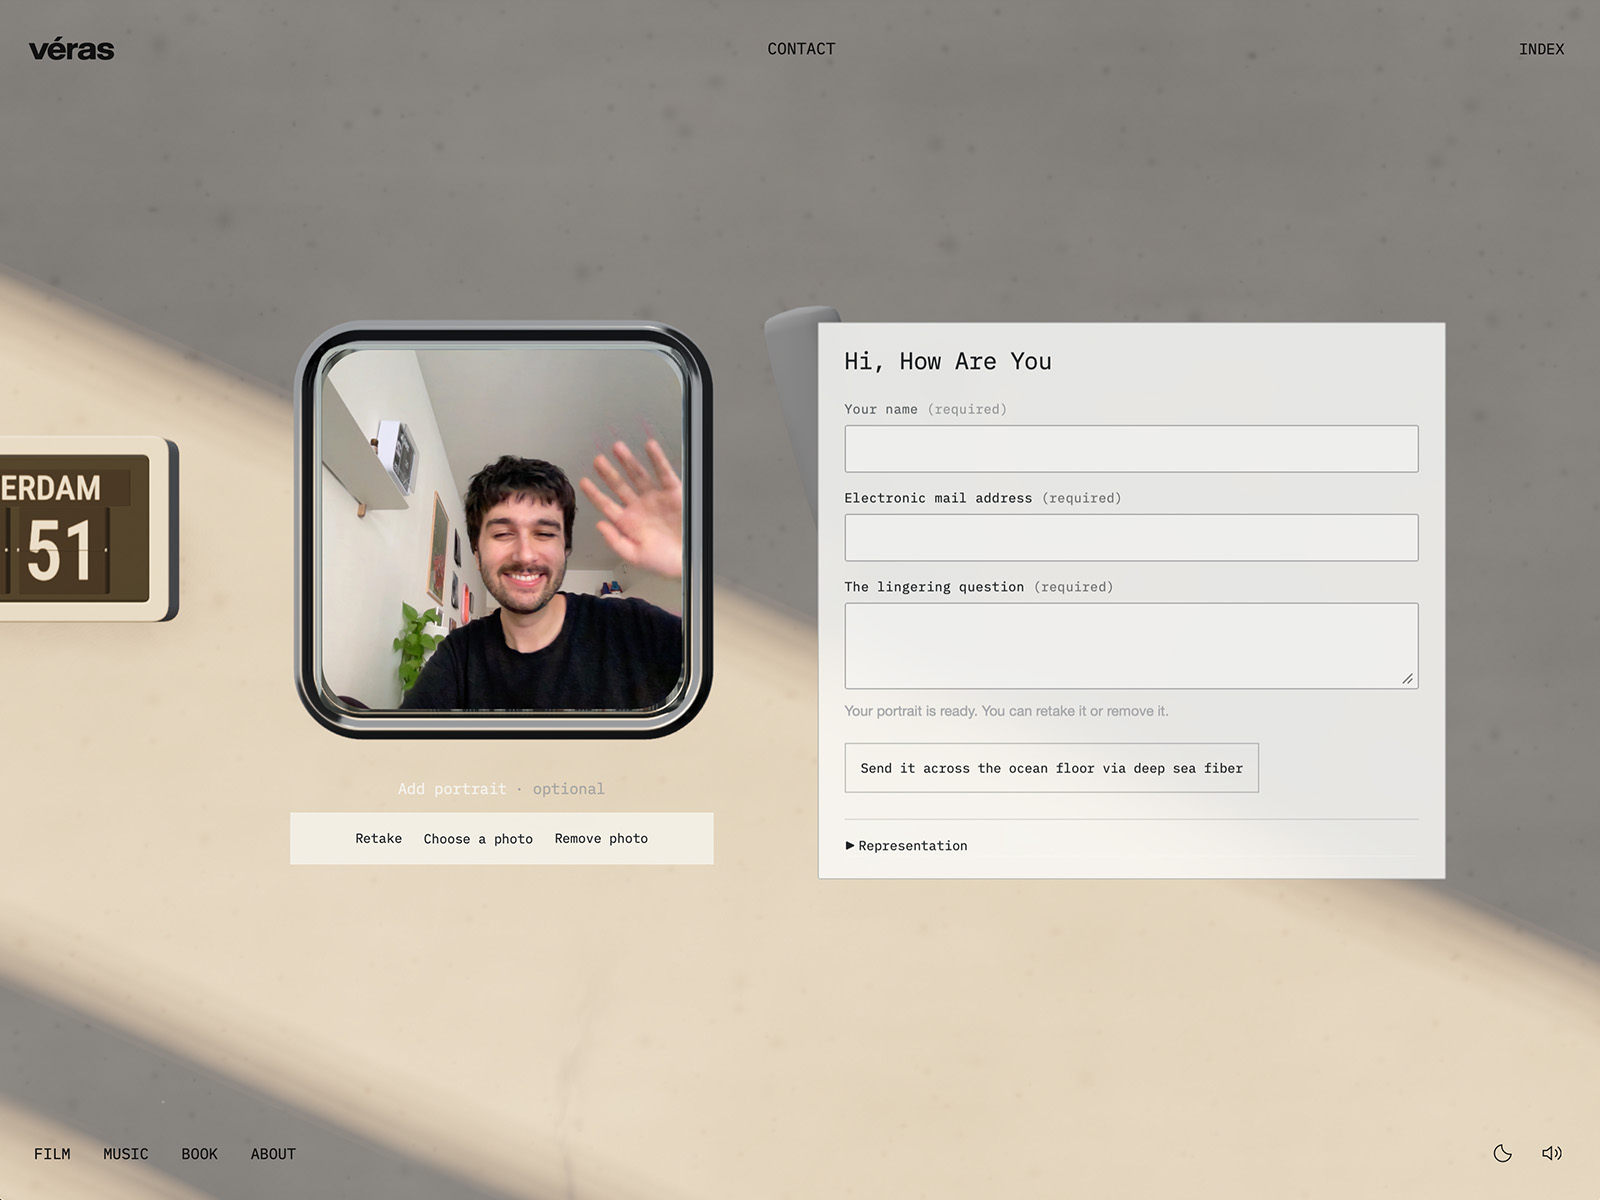Go to the FILM section
Viewport: 1600px width, 1200px height.
coord(52,1154)
